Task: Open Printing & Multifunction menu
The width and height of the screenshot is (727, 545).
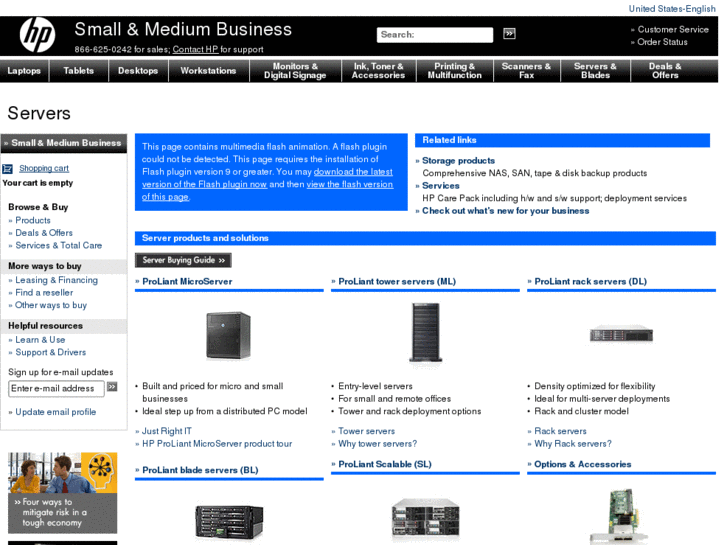Action: (454, 71)
